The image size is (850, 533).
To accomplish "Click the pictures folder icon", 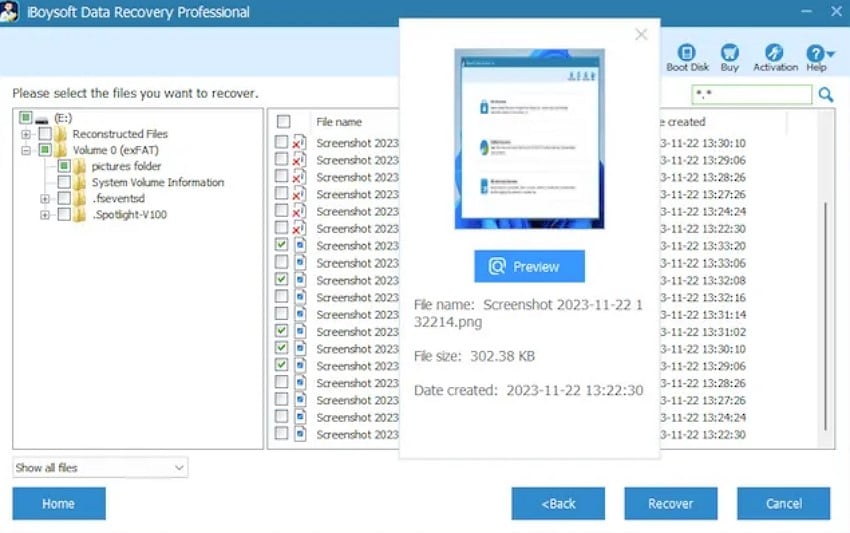I will click(x=79, y=166).
